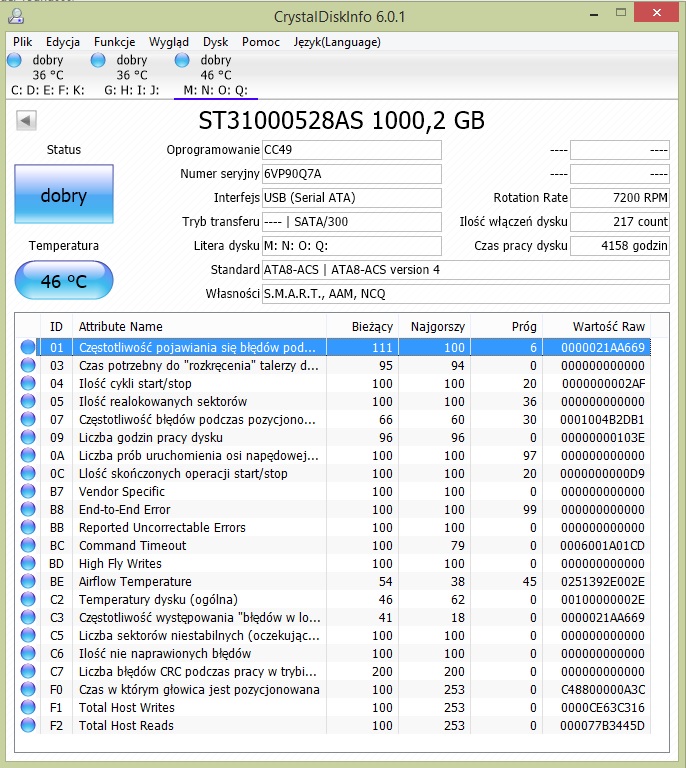686x768 pixels.
Task: Select 'Ilość nie naprawionych błędów' attribute name
Action: pos(165,654)
